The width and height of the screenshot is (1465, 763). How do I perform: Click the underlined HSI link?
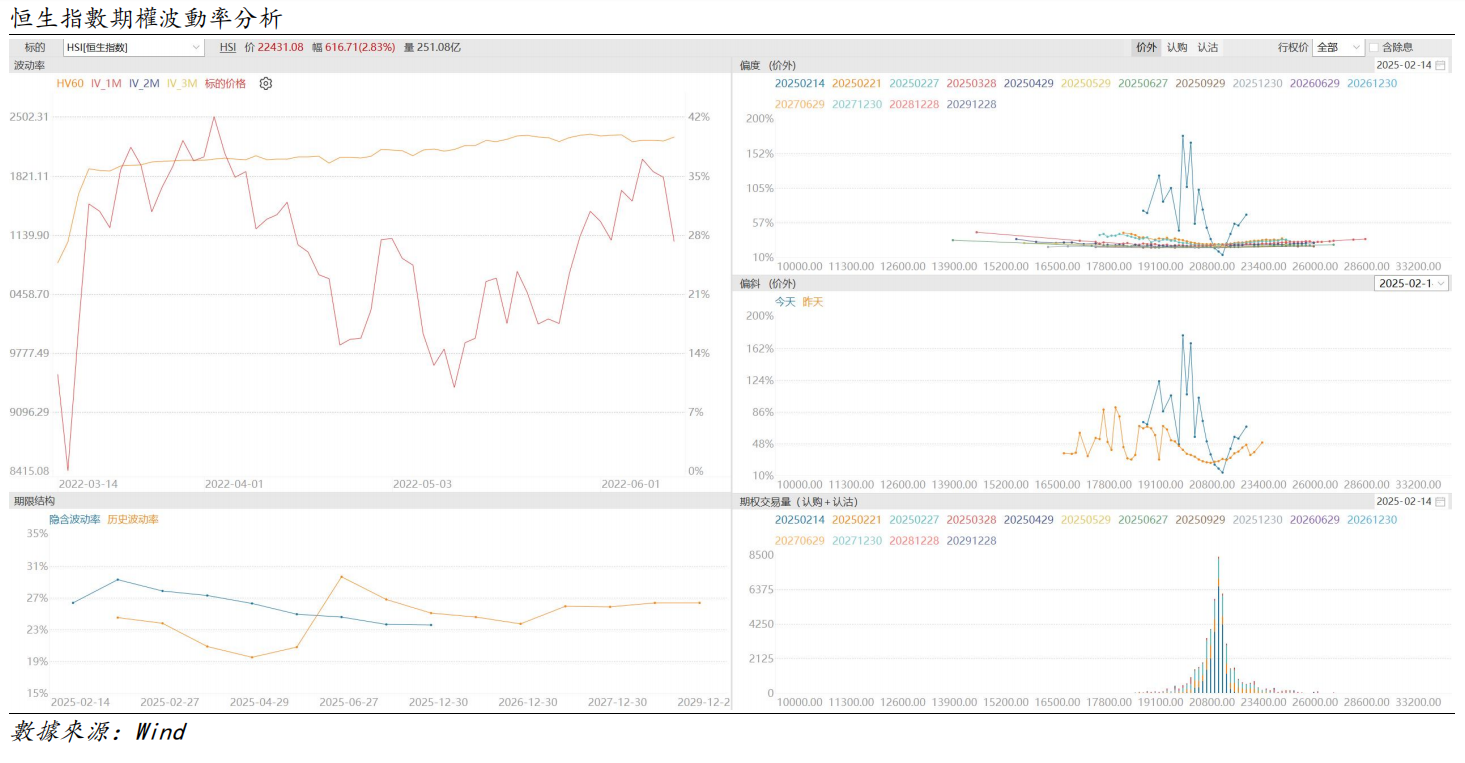tap(228, 47)
